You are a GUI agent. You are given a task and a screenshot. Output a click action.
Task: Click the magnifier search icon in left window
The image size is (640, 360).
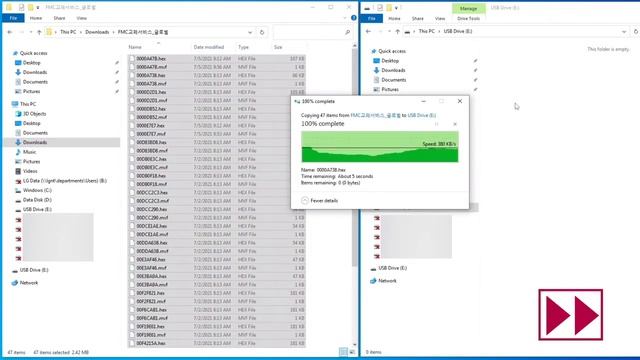[347, 32]
